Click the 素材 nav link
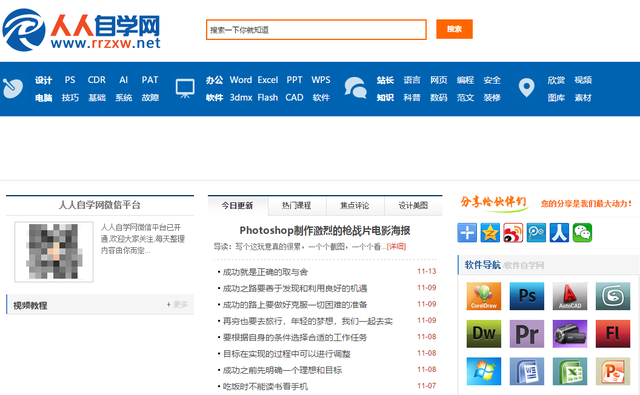This screenshot has height=395, width=640. click(583, 98)
